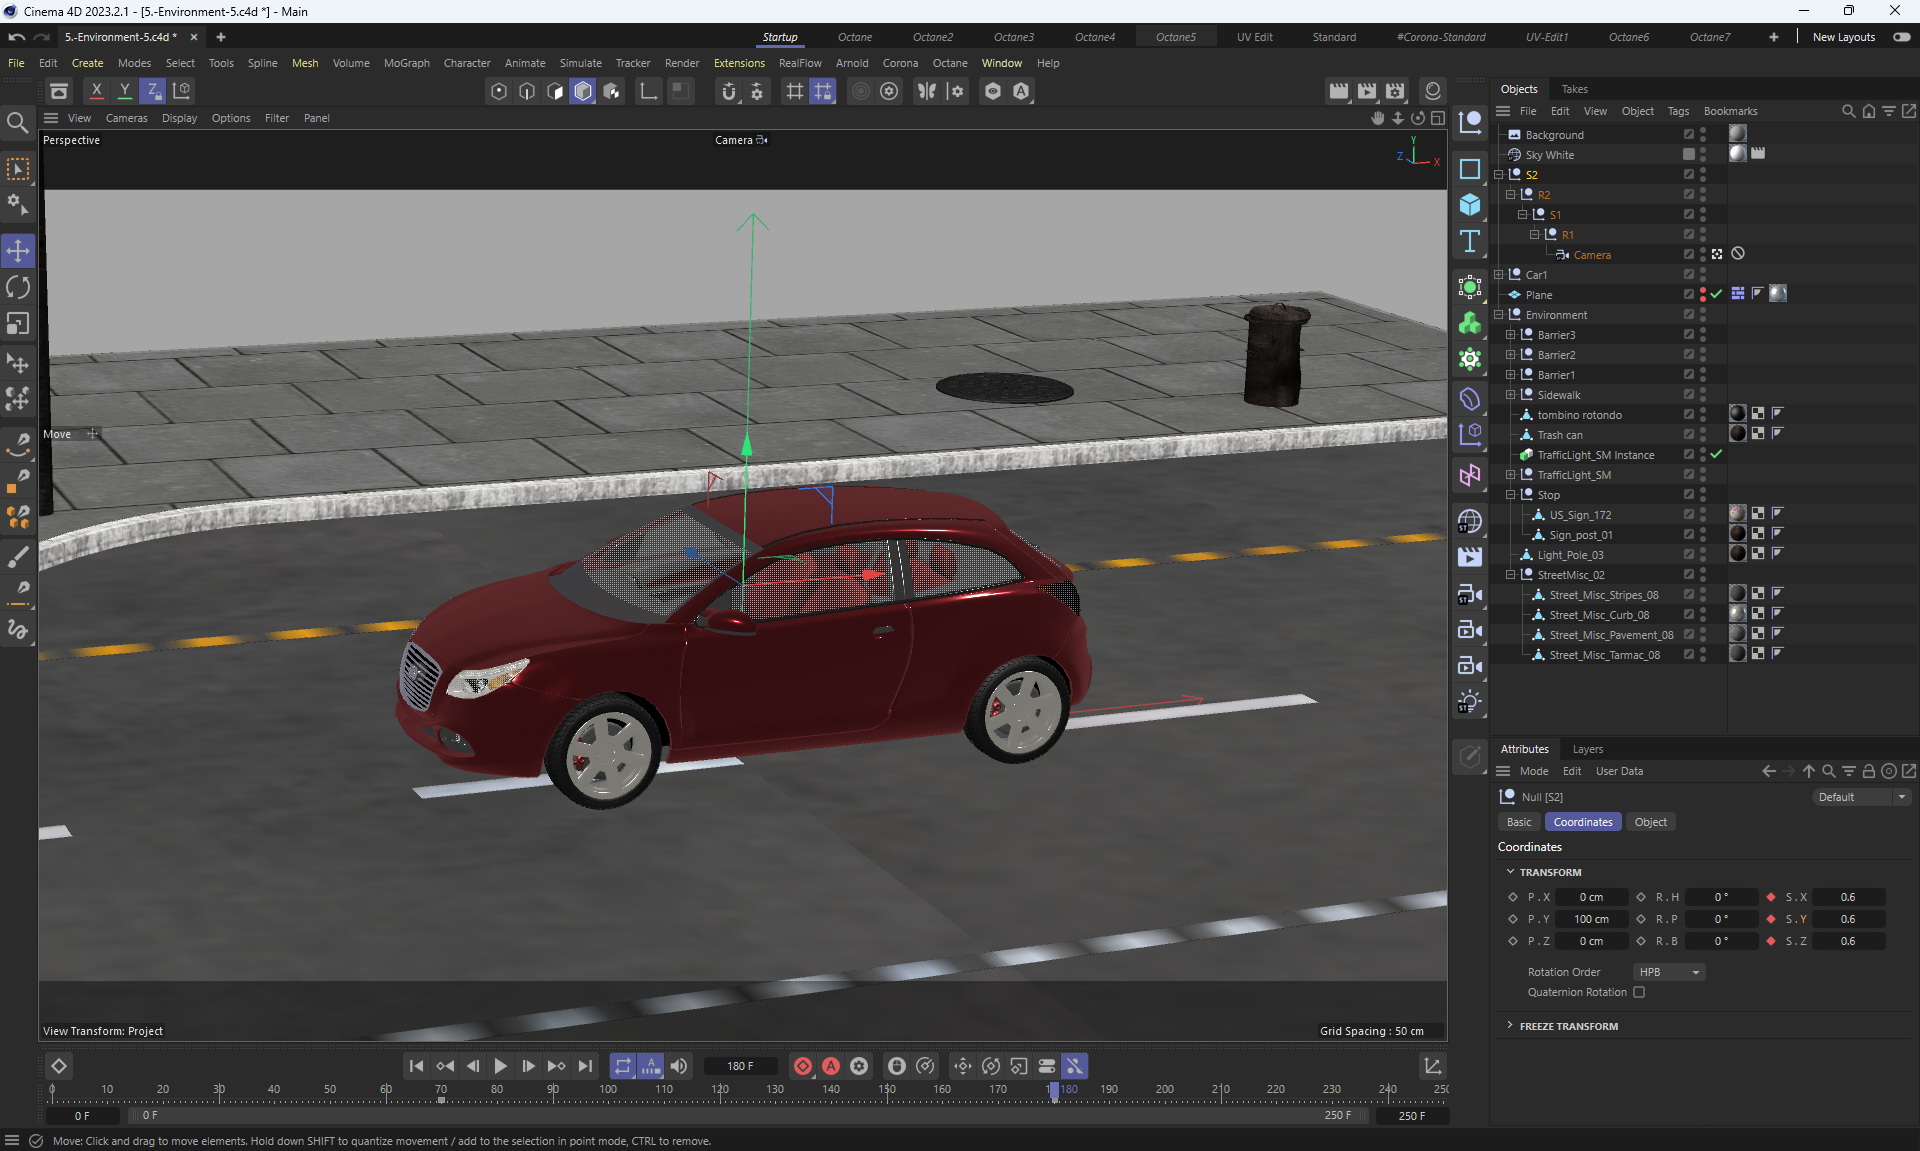Go to the start of animation
This screenshot has height=1151, width=1920.
[x=416, y=1066]
